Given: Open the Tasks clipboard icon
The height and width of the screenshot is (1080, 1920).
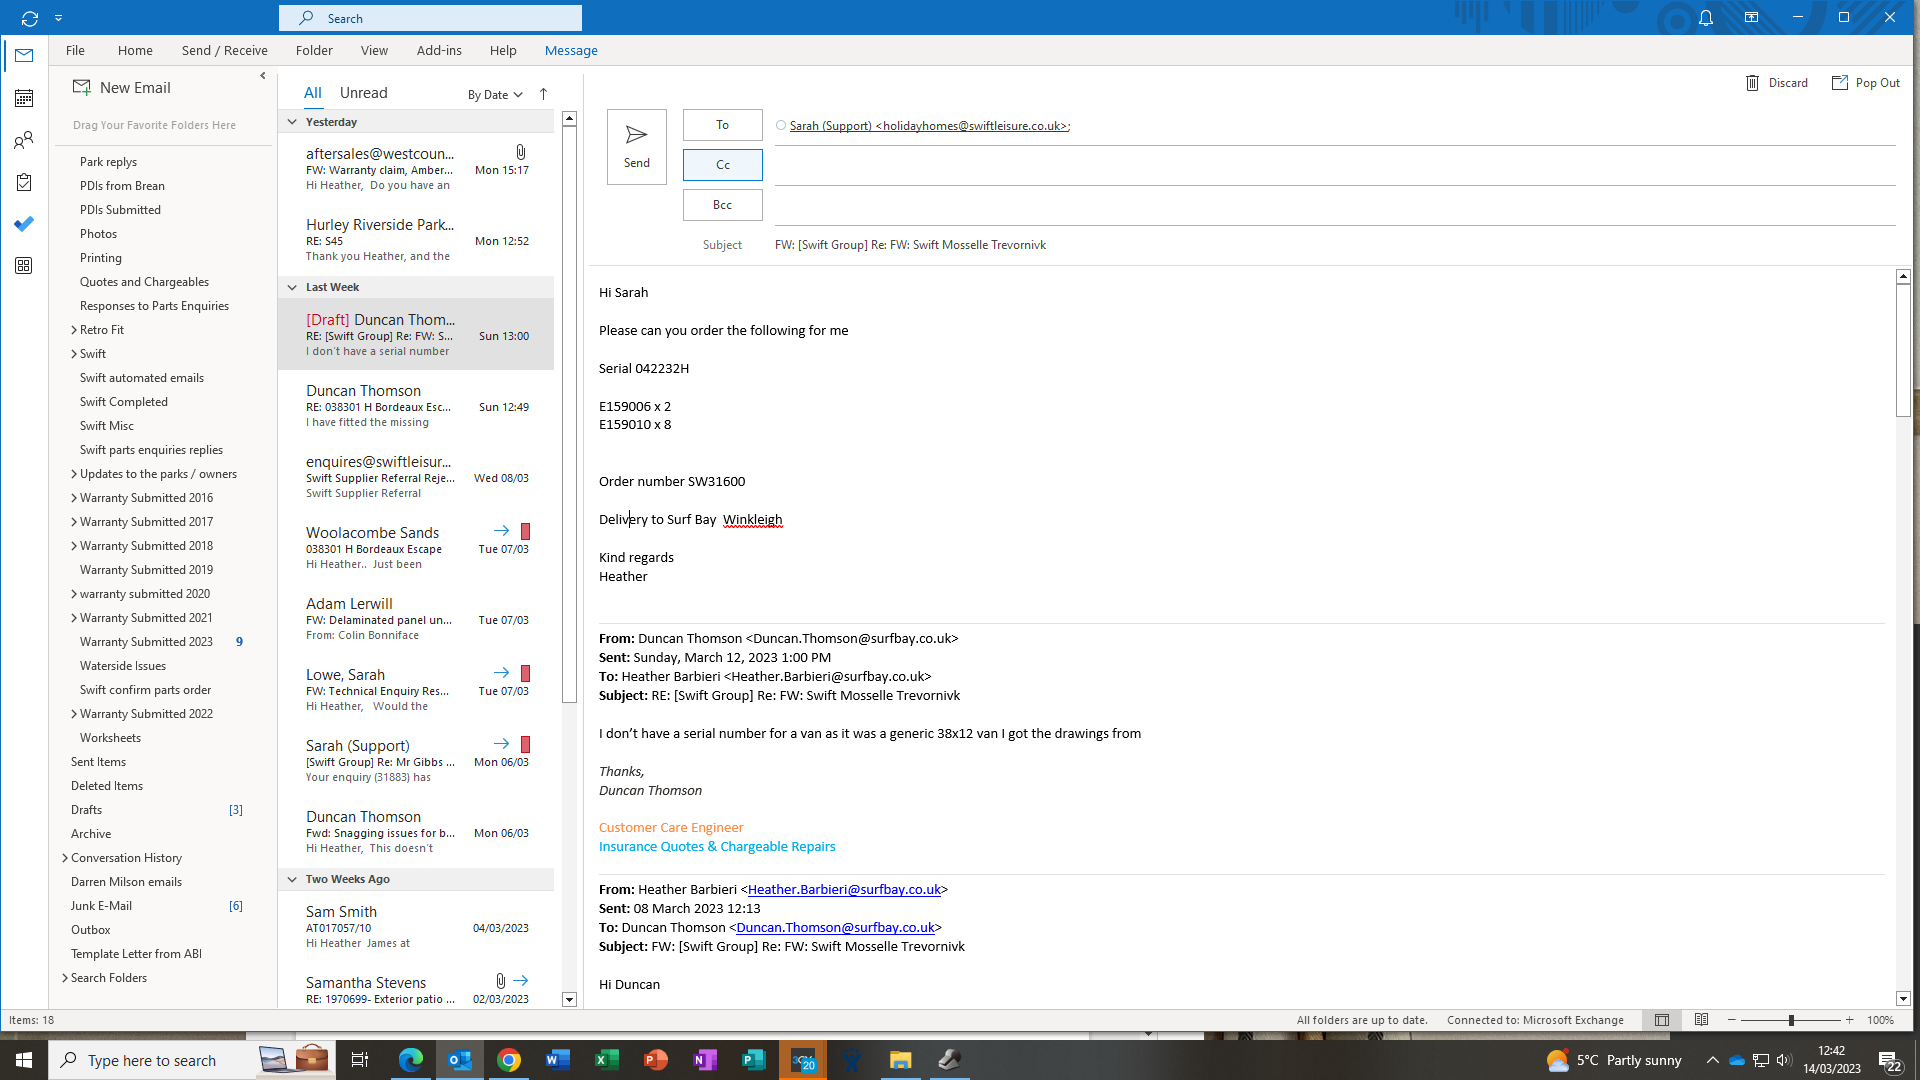Looking at the screenshot, I should pyautogui.click(x=24, y=182).
